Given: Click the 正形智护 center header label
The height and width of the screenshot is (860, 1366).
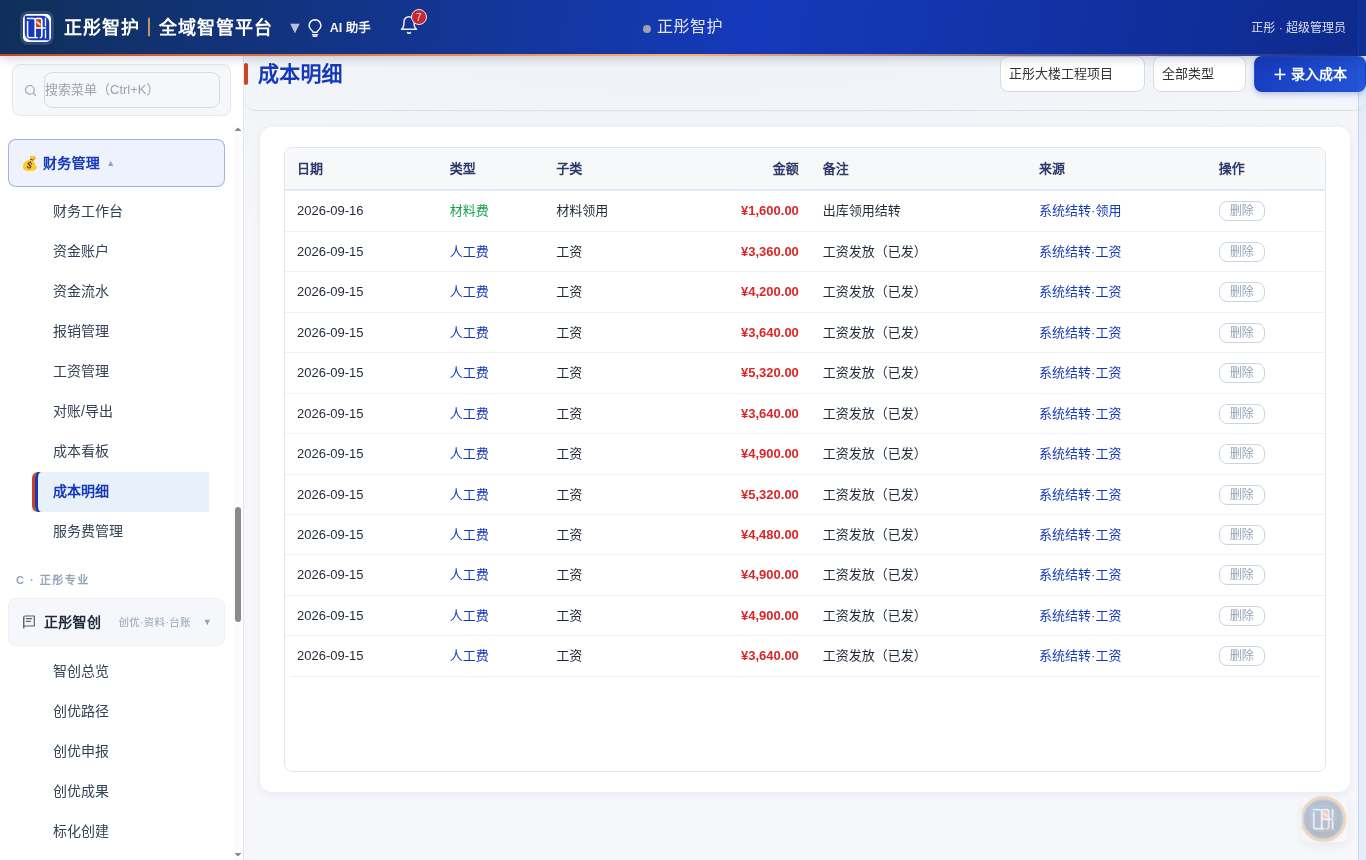Looking at the screenshot, I should (x=689, y=27).
